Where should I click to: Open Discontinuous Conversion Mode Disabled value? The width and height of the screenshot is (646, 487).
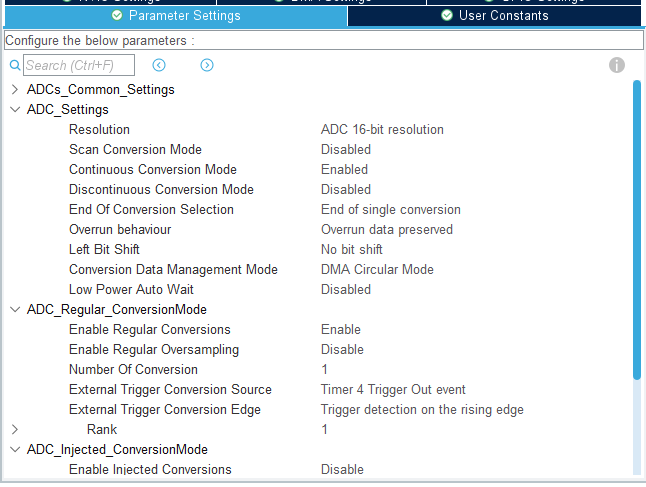[346, 190]
